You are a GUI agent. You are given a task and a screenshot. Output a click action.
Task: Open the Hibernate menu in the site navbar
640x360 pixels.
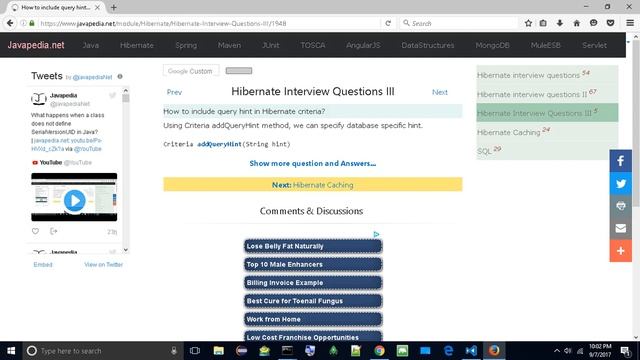137,45
